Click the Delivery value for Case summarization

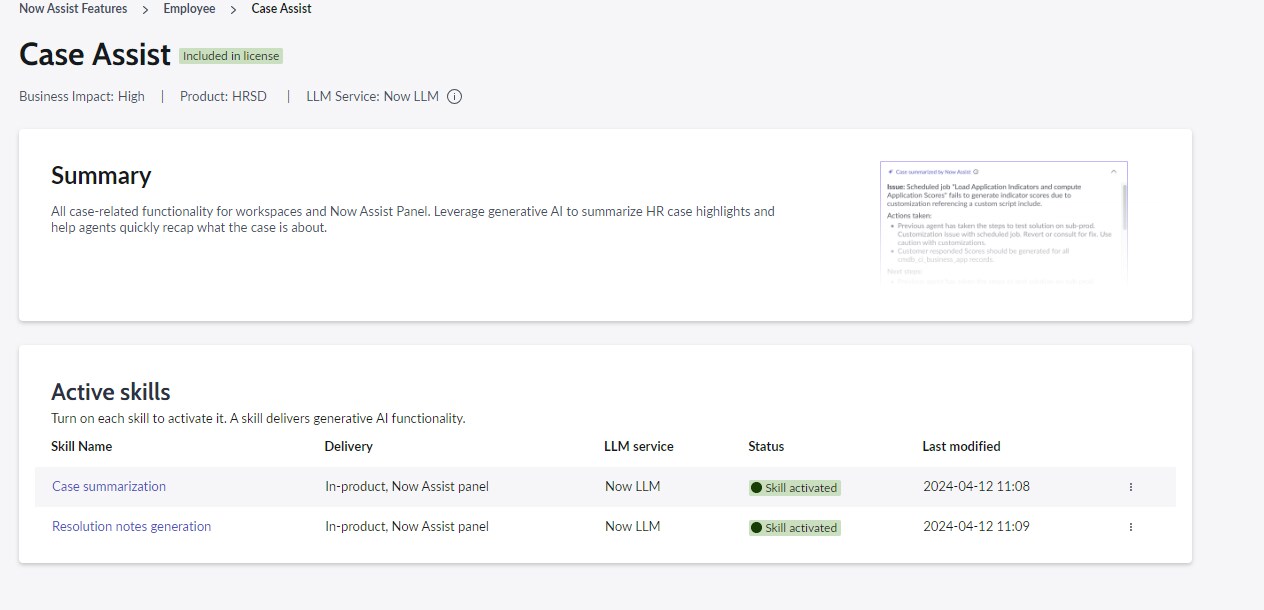pyautogui.click(x=407, y=487)
